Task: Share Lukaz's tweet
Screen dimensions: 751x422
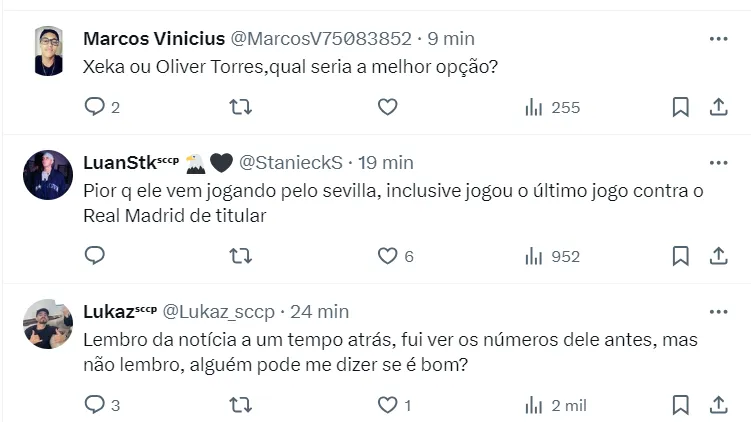Action: [718, 405]
